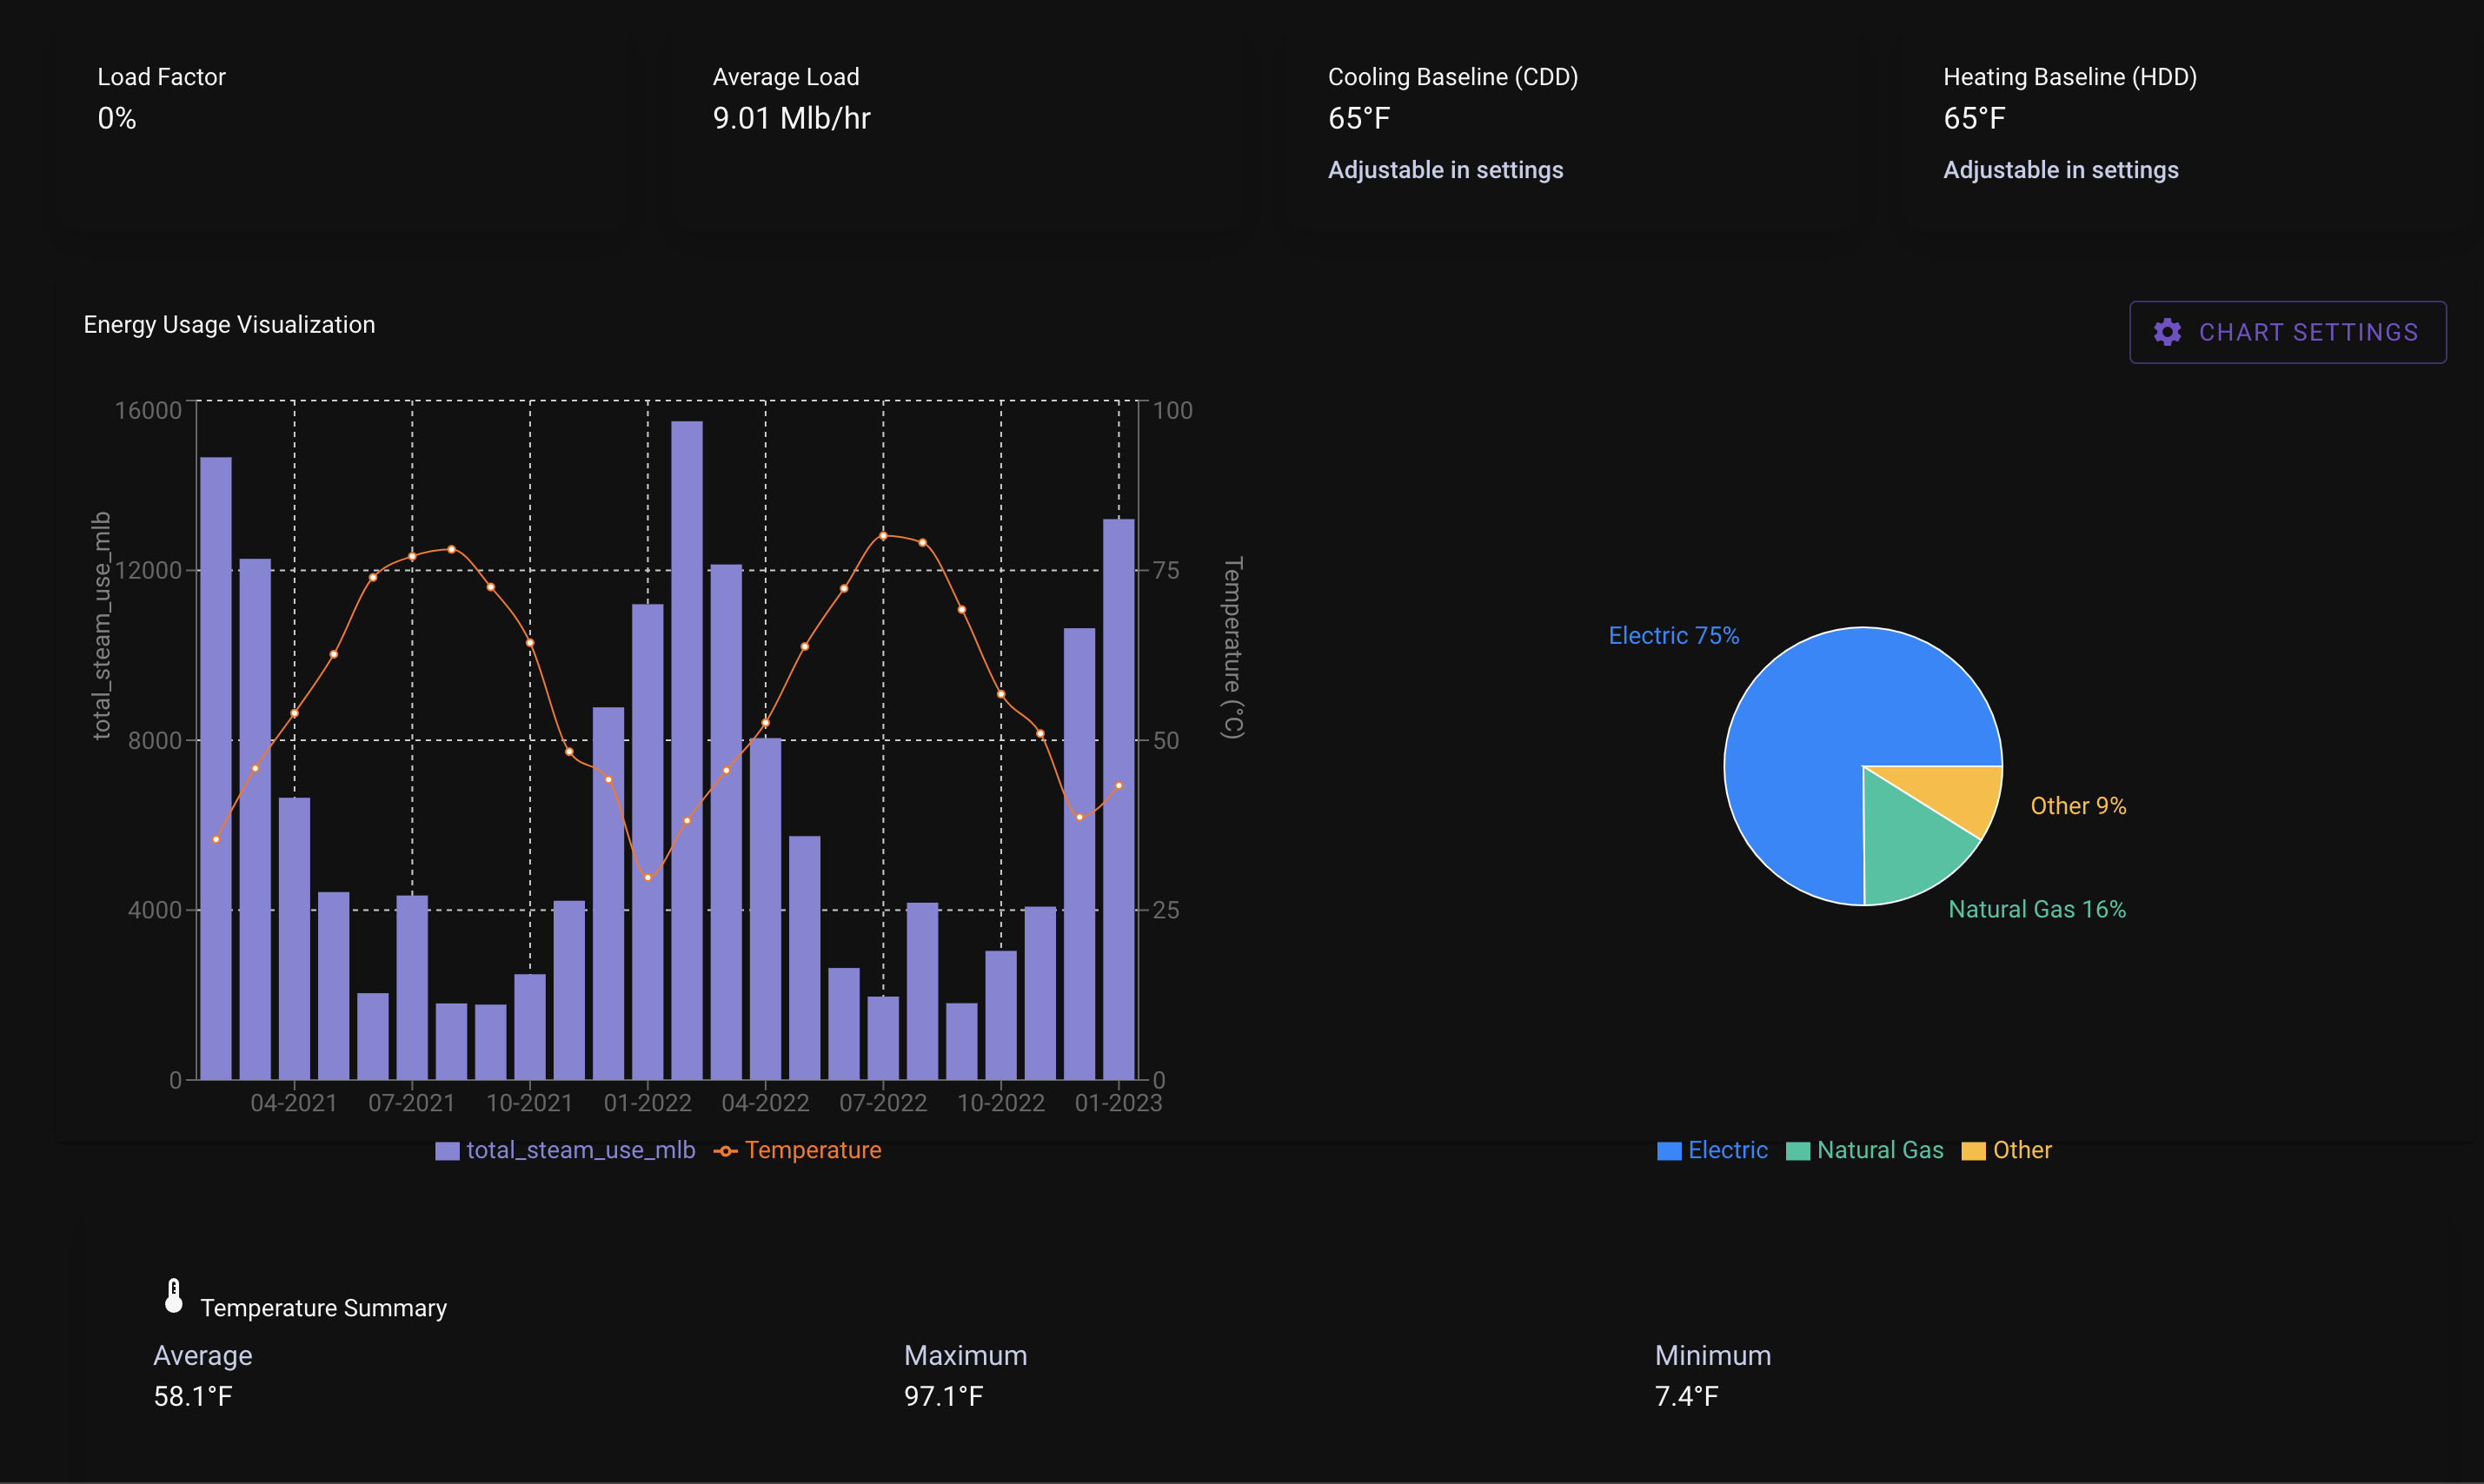Click the Heating Baseline (HDD) heading

pyautogui.click(x=2070, y=77)
